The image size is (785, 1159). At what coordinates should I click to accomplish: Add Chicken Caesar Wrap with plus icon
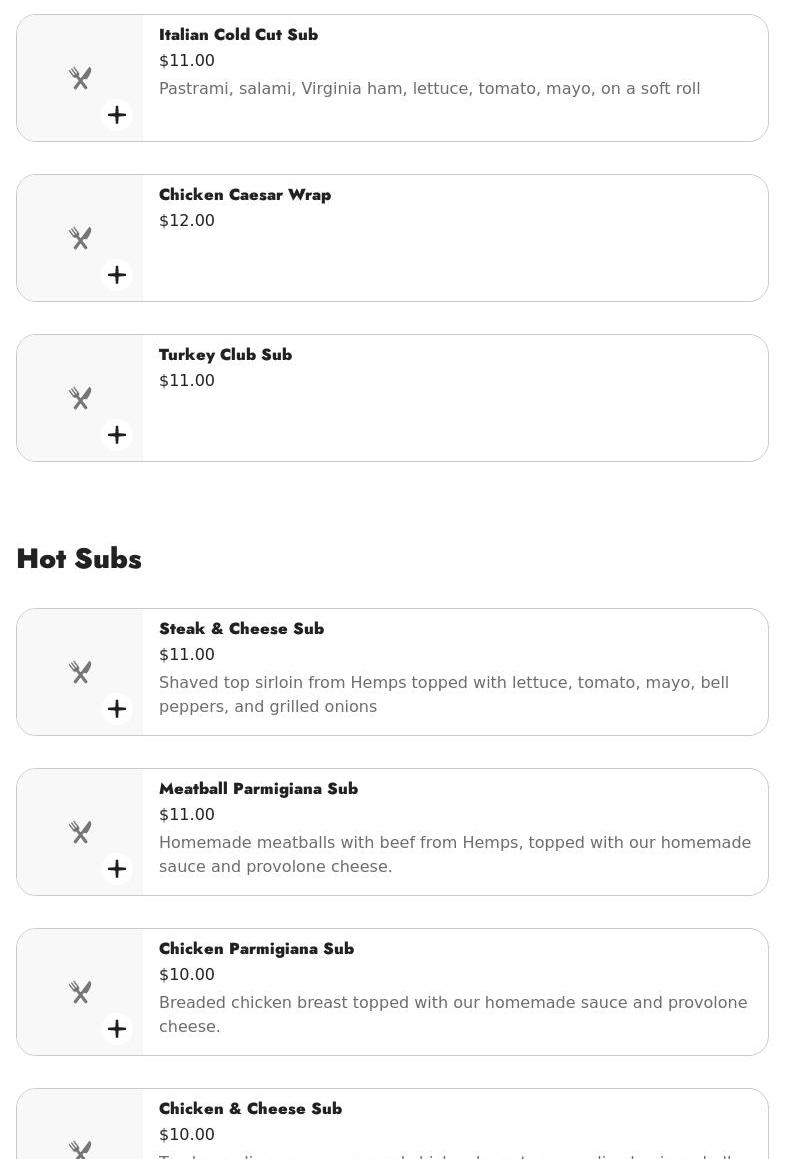pyautogui.click(x=117, y=275)
